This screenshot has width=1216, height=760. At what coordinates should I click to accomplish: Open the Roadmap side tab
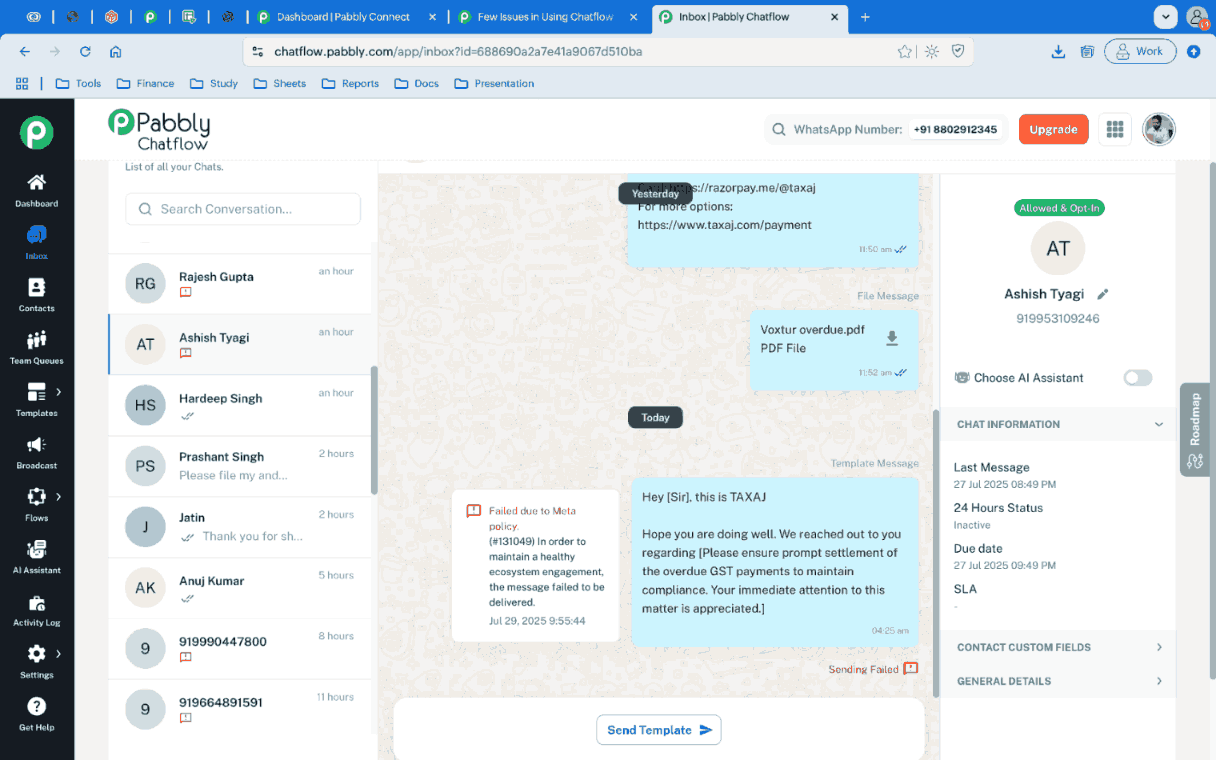(x=1195, y=430)
